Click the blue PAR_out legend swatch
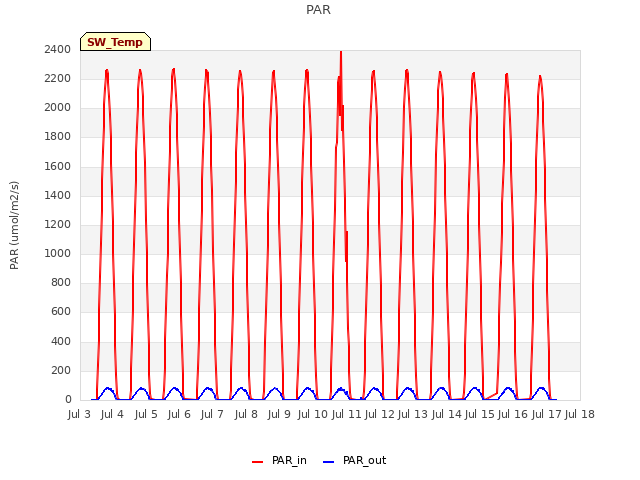This screenshot has height=480, width=640. coord(329,462)
